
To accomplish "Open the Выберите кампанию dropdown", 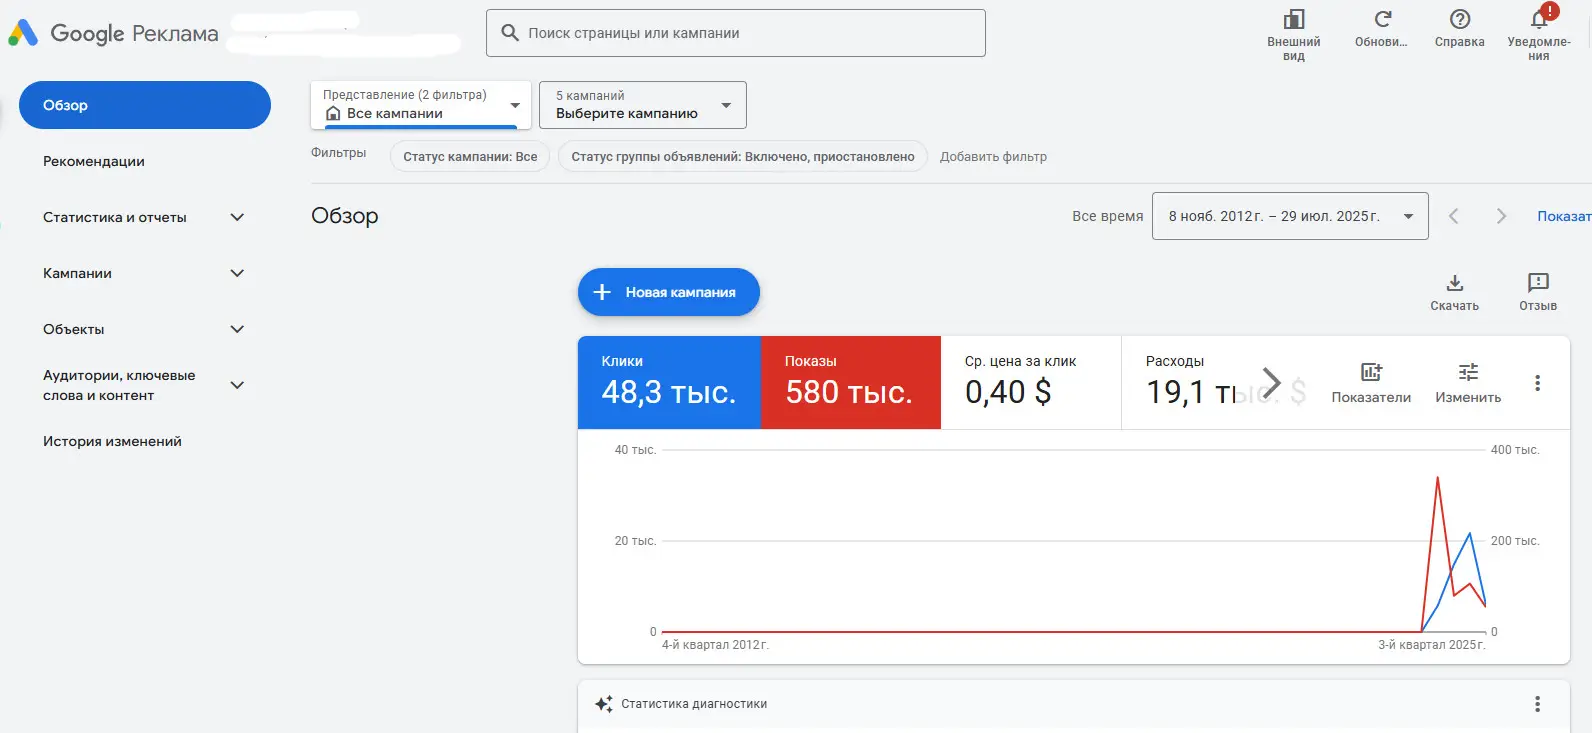I will (642, 105).
